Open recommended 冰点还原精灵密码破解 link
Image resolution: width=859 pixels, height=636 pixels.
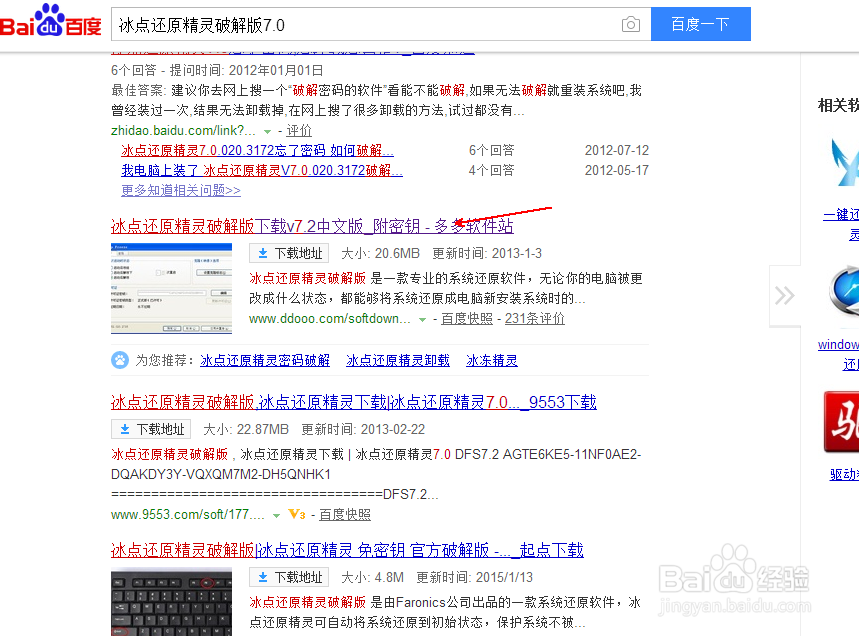click(x=265, y=360)
